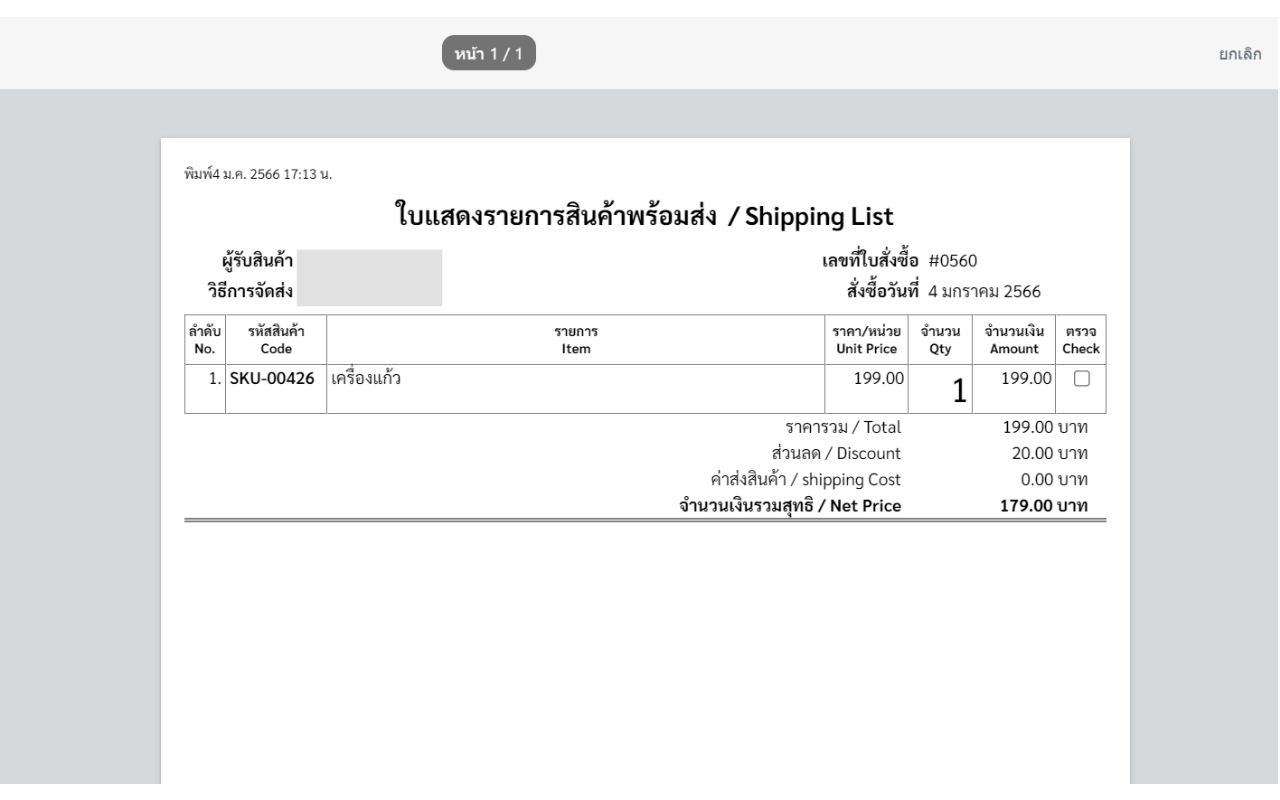
Task: Click order date 4 มกราคม 2566
Action: coord(986,292)
